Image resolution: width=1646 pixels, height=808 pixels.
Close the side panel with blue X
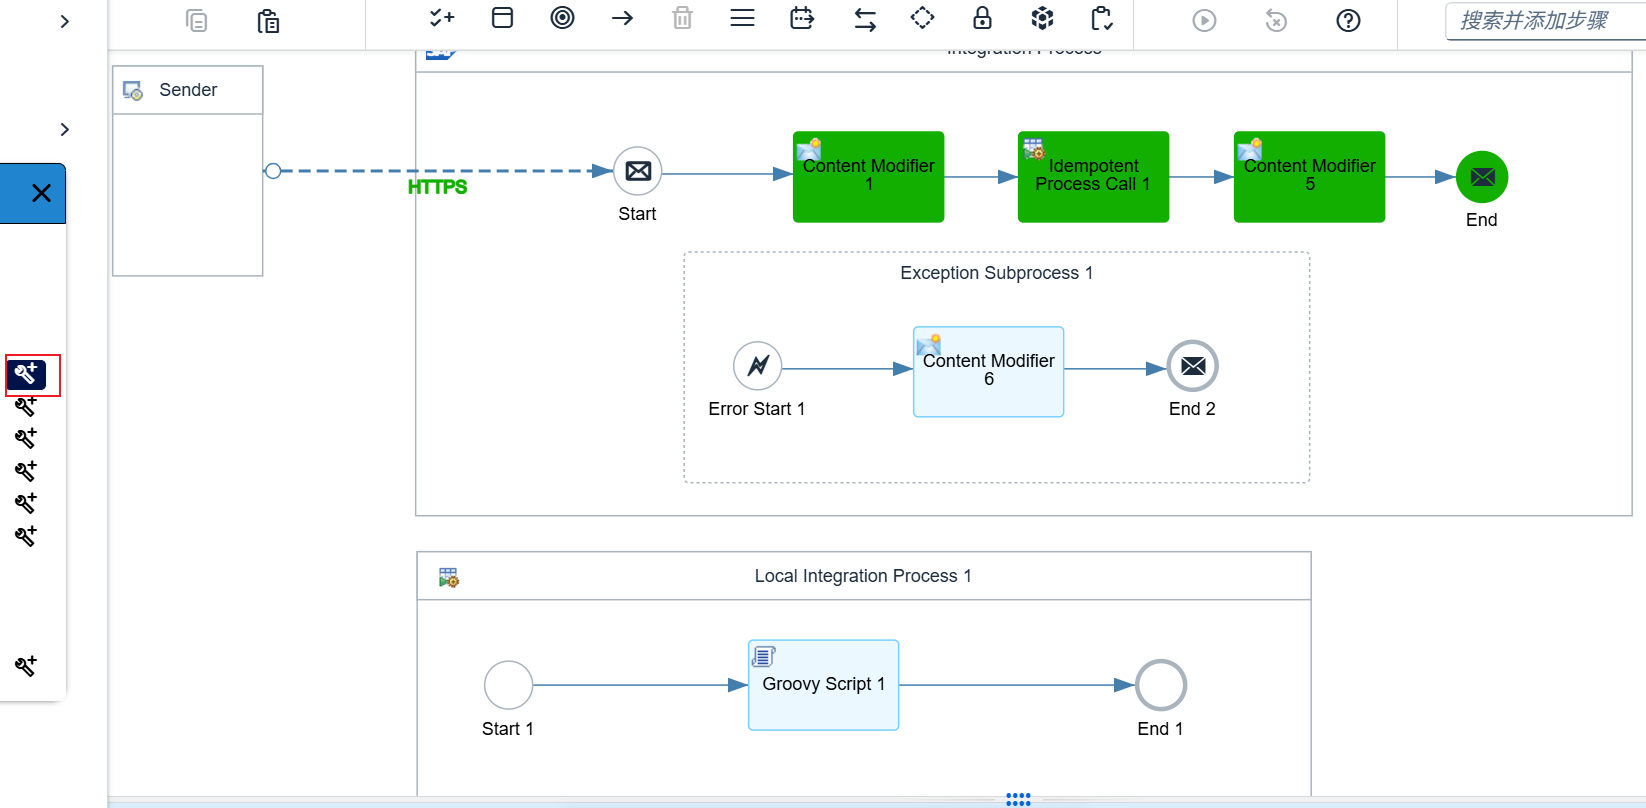click(41, 193)
